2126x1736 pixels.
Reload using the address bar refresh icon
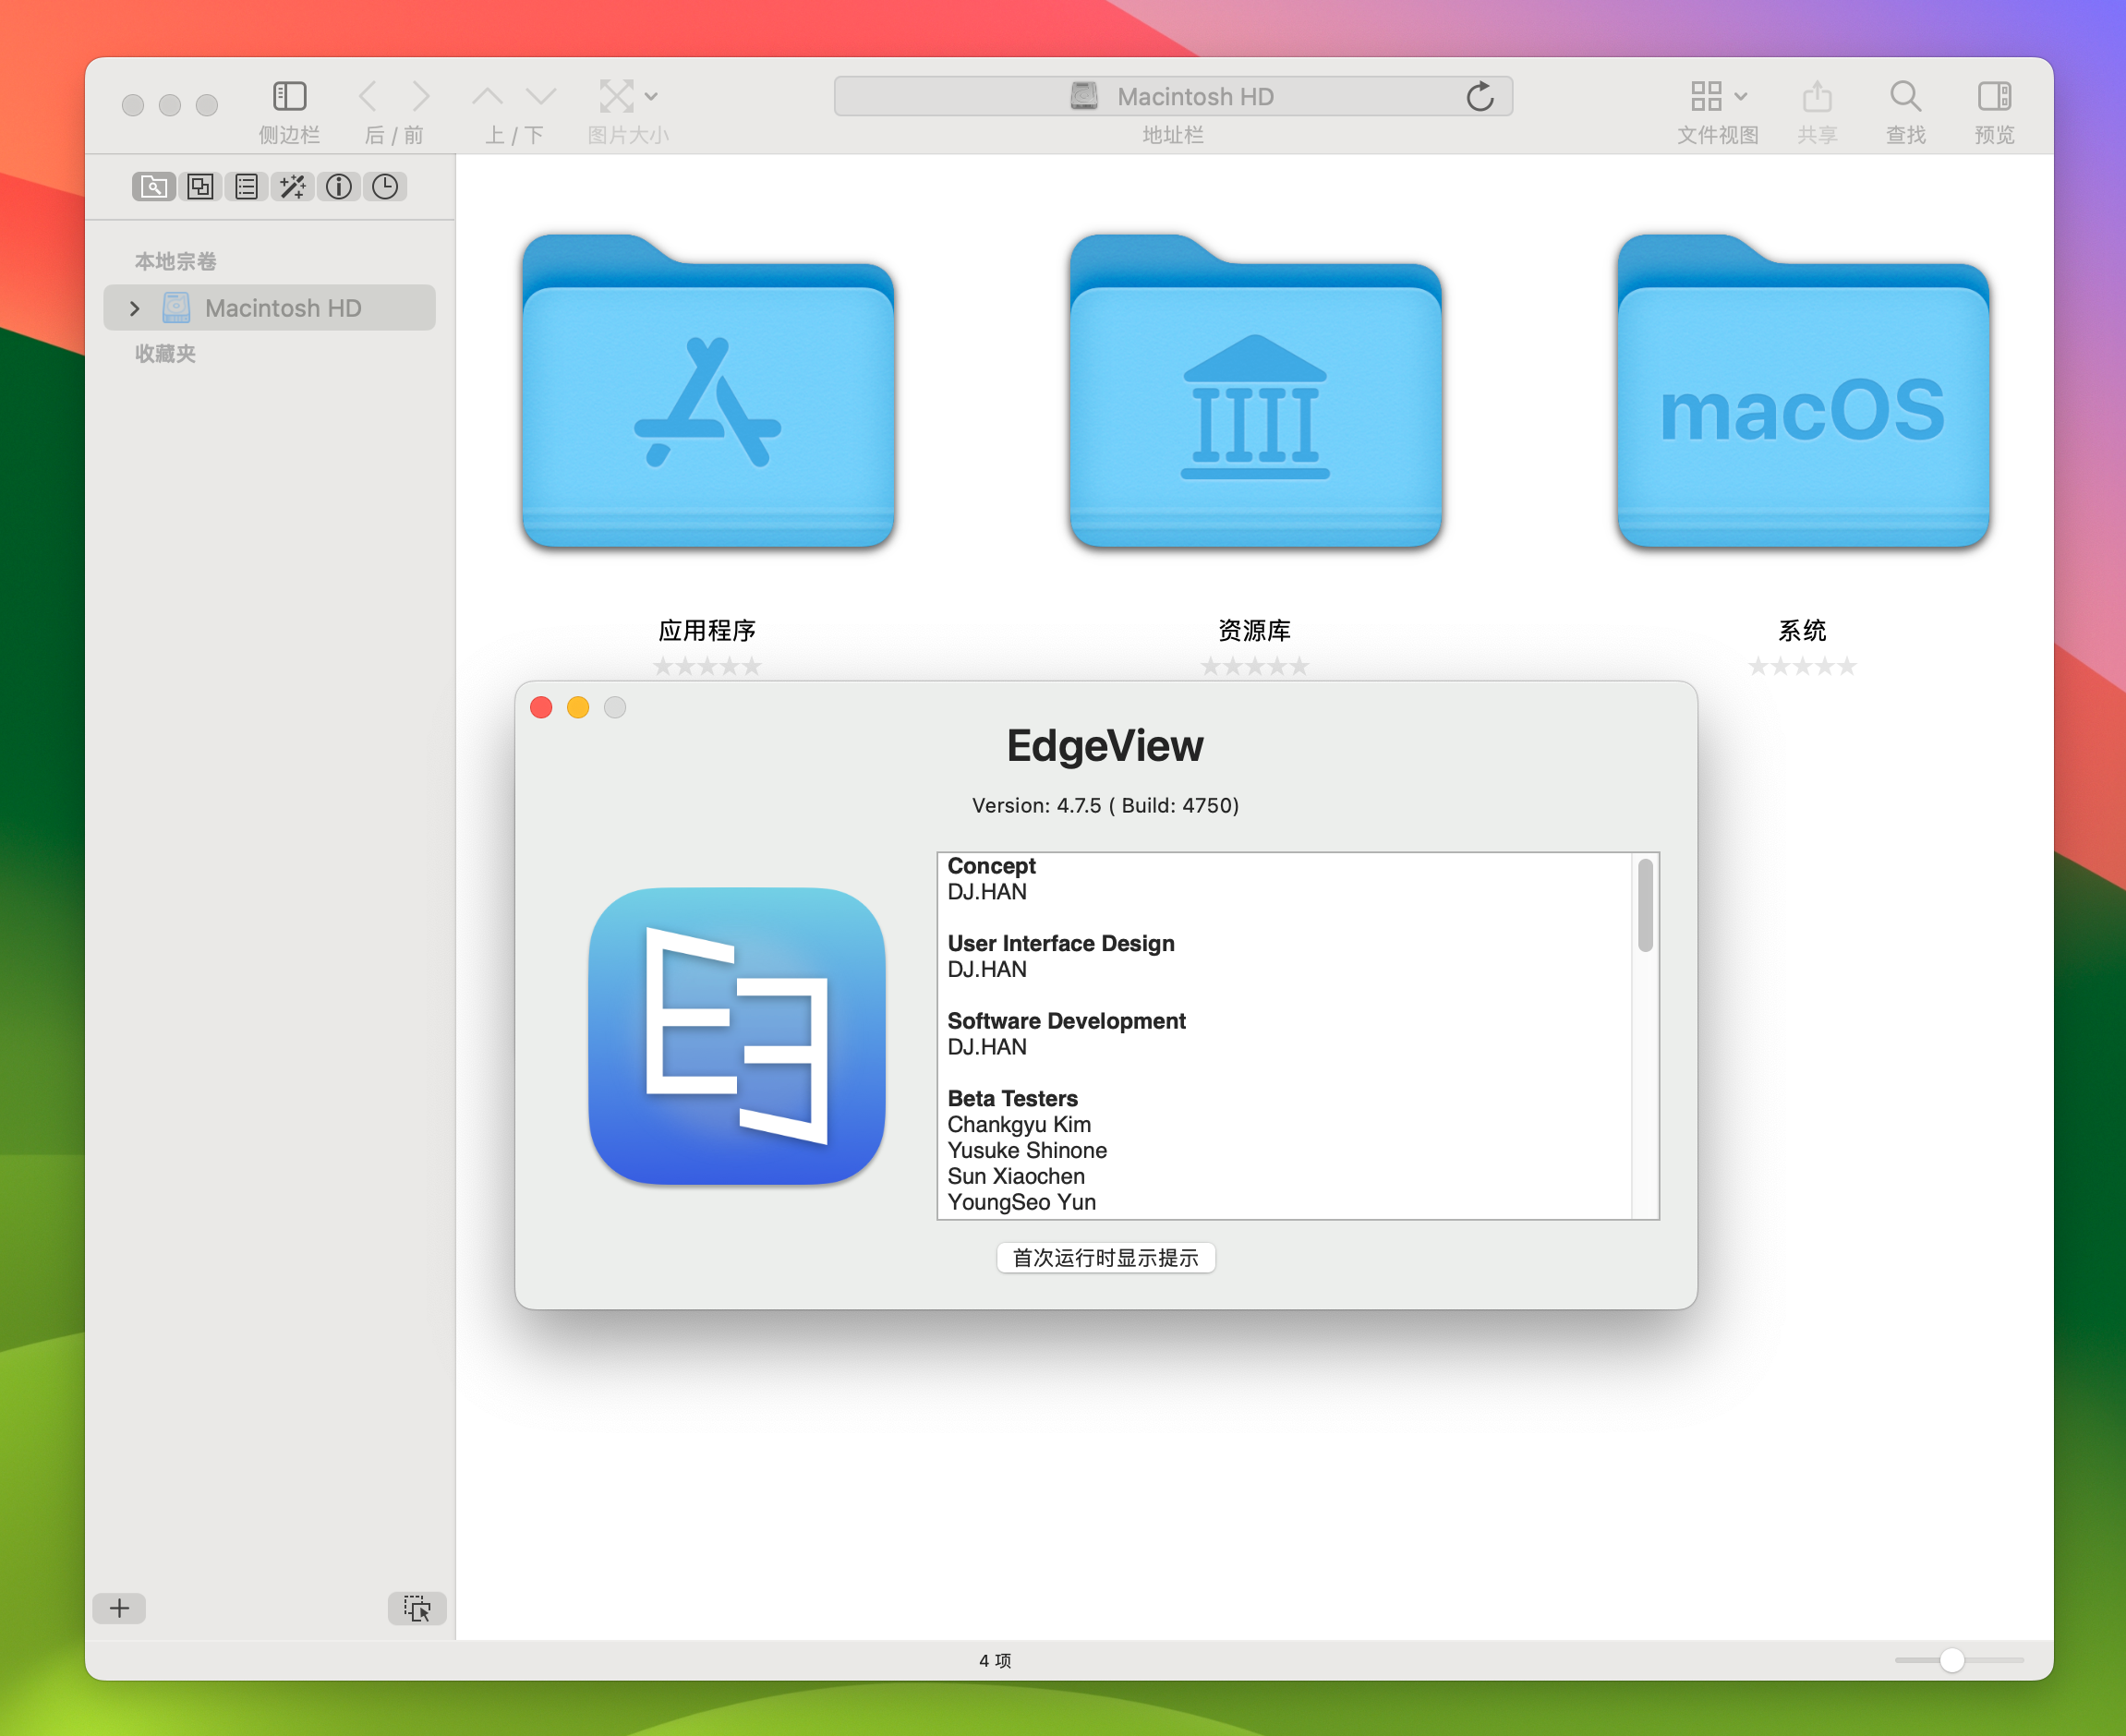click(1480, 96)
